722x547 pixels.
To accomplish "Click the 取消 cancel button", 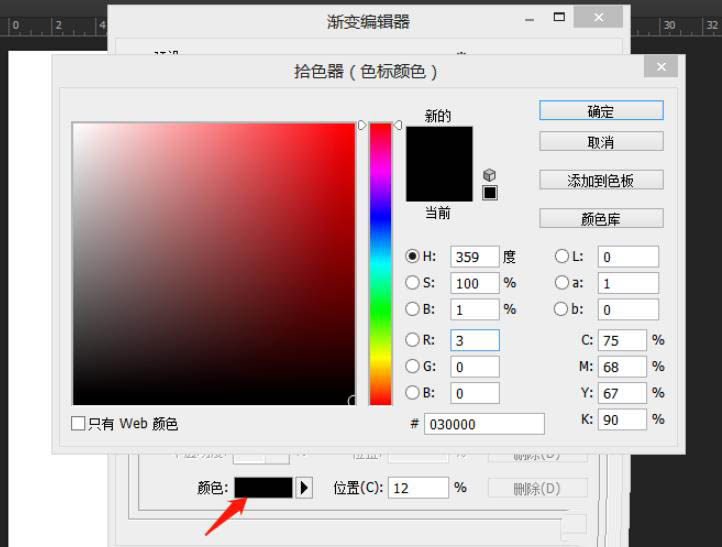I will coord(601,141).
